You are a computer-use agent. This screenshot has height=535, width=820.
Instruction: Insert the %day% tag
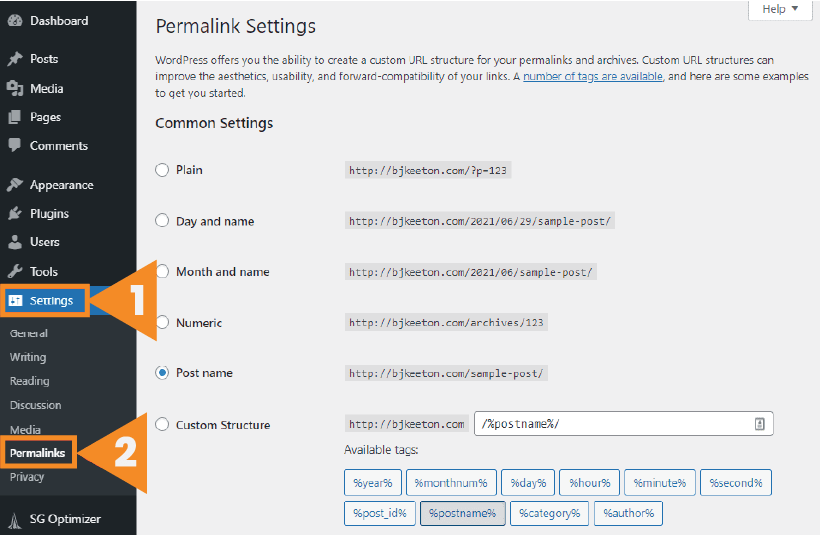coord(528,483)
